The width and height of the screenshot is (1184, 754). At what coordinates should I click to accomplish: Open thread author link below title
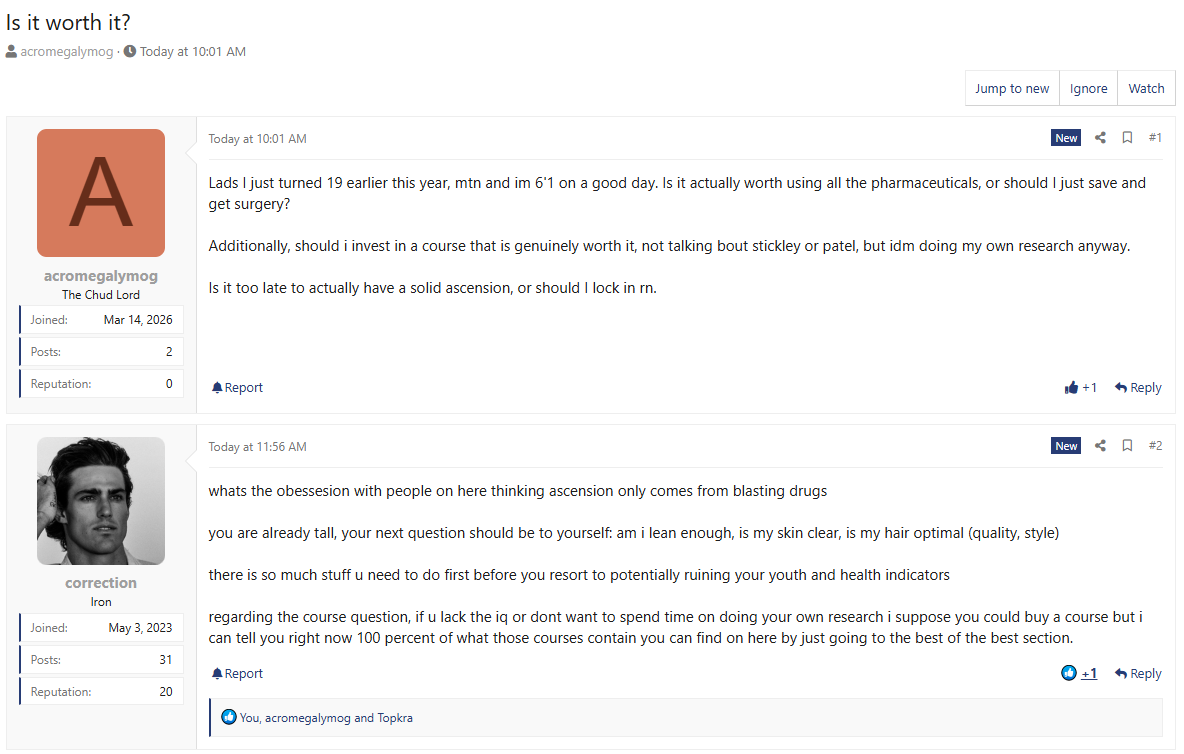(66, 52)
